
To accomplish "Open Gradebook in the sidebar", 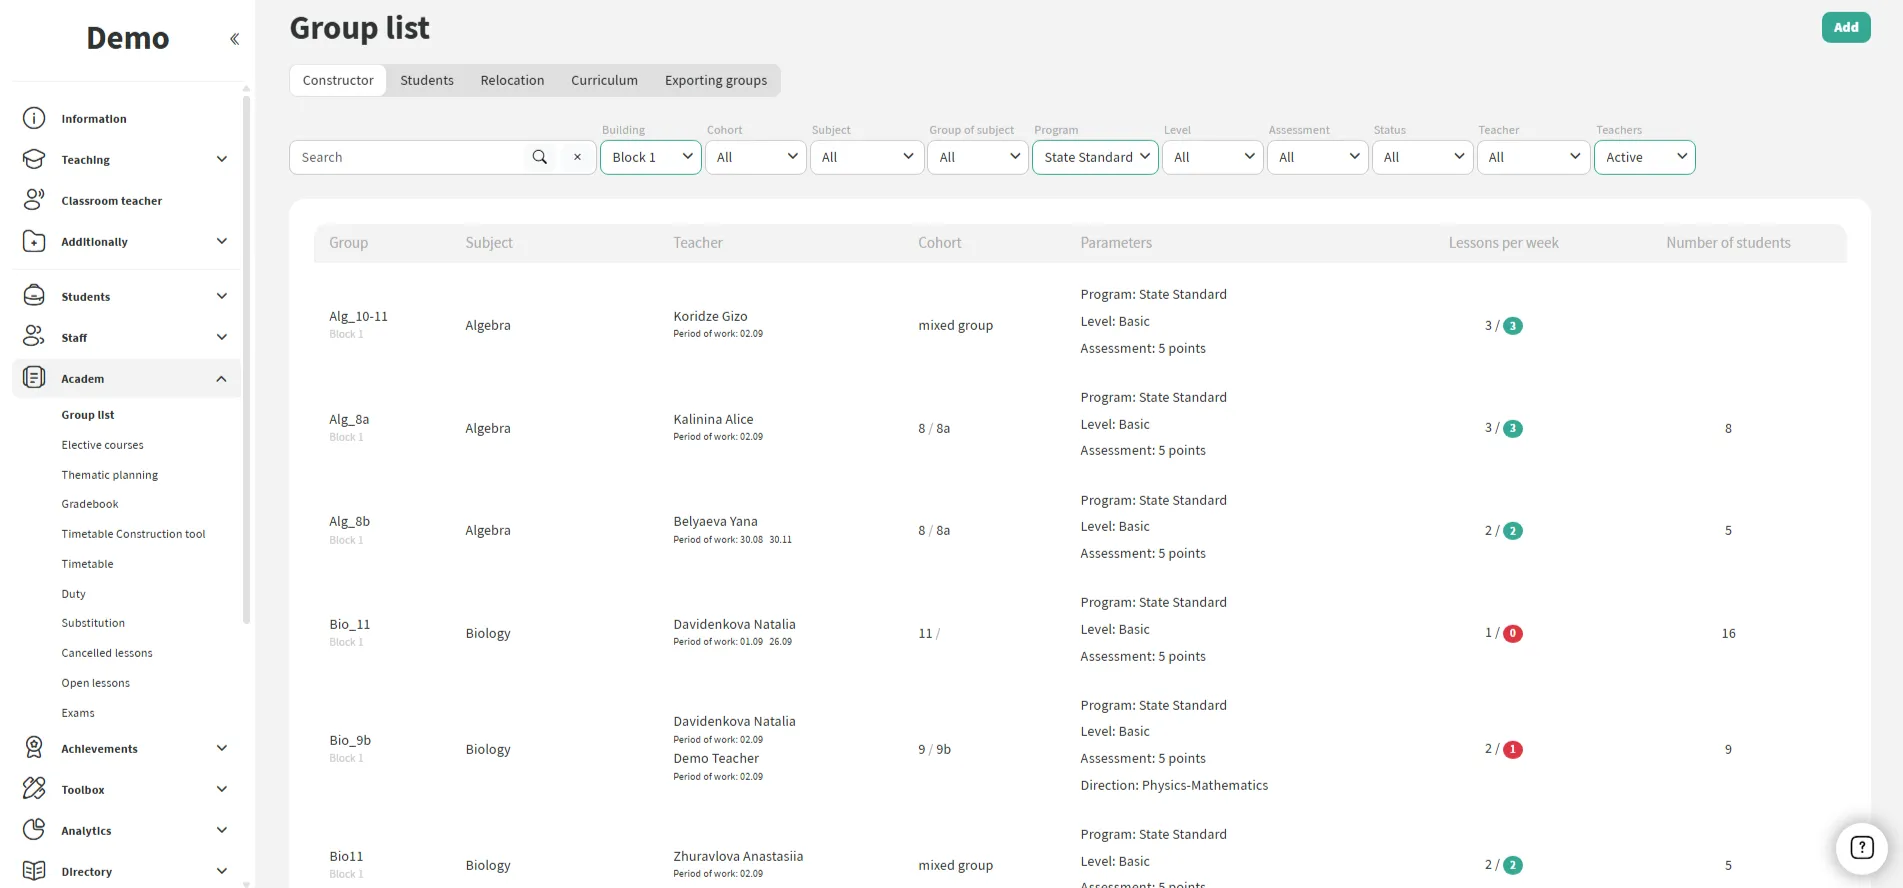I will (x=90, y=504).
